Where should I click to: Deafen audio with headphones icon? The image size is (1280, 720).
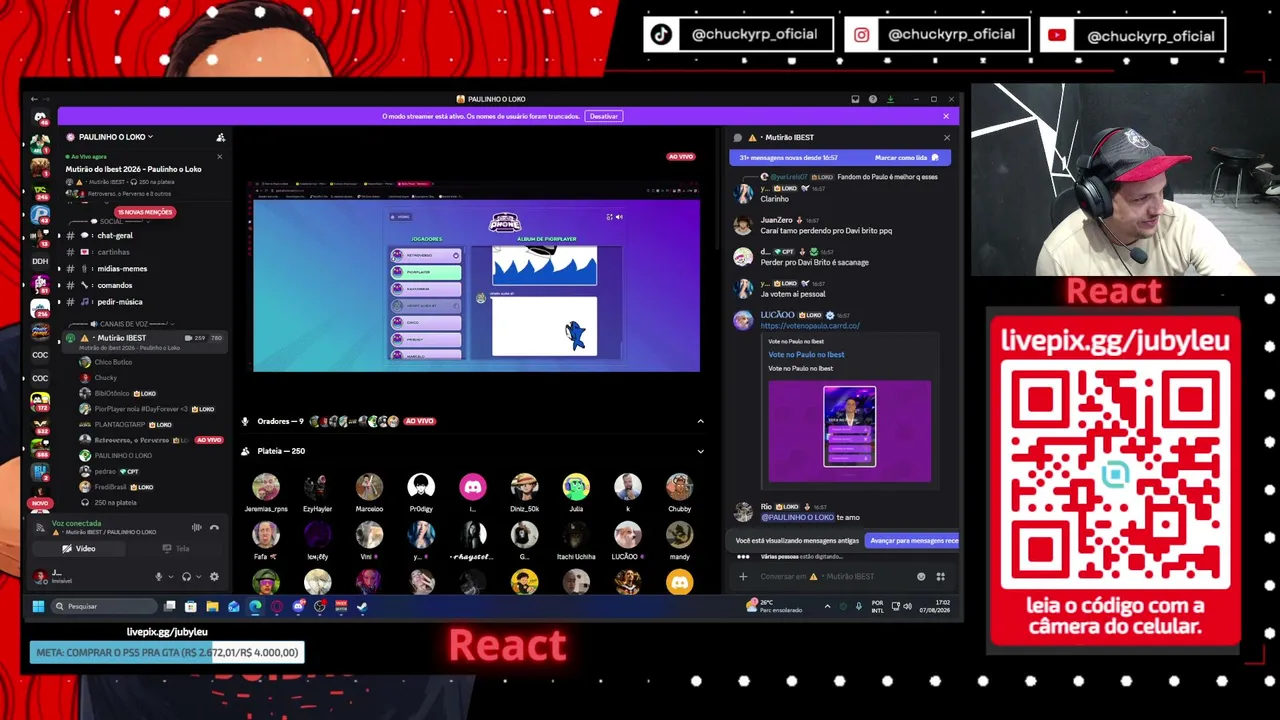[186, 577]
